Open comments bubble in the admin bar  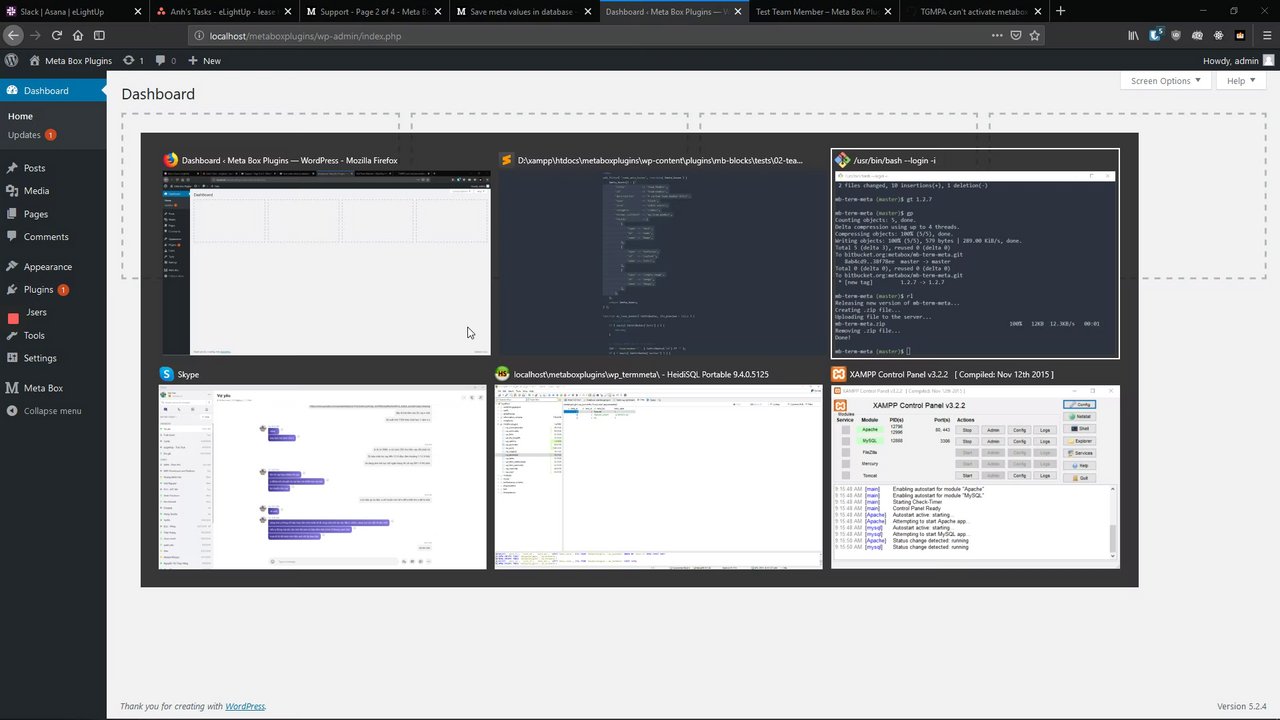tap(165, 60)
